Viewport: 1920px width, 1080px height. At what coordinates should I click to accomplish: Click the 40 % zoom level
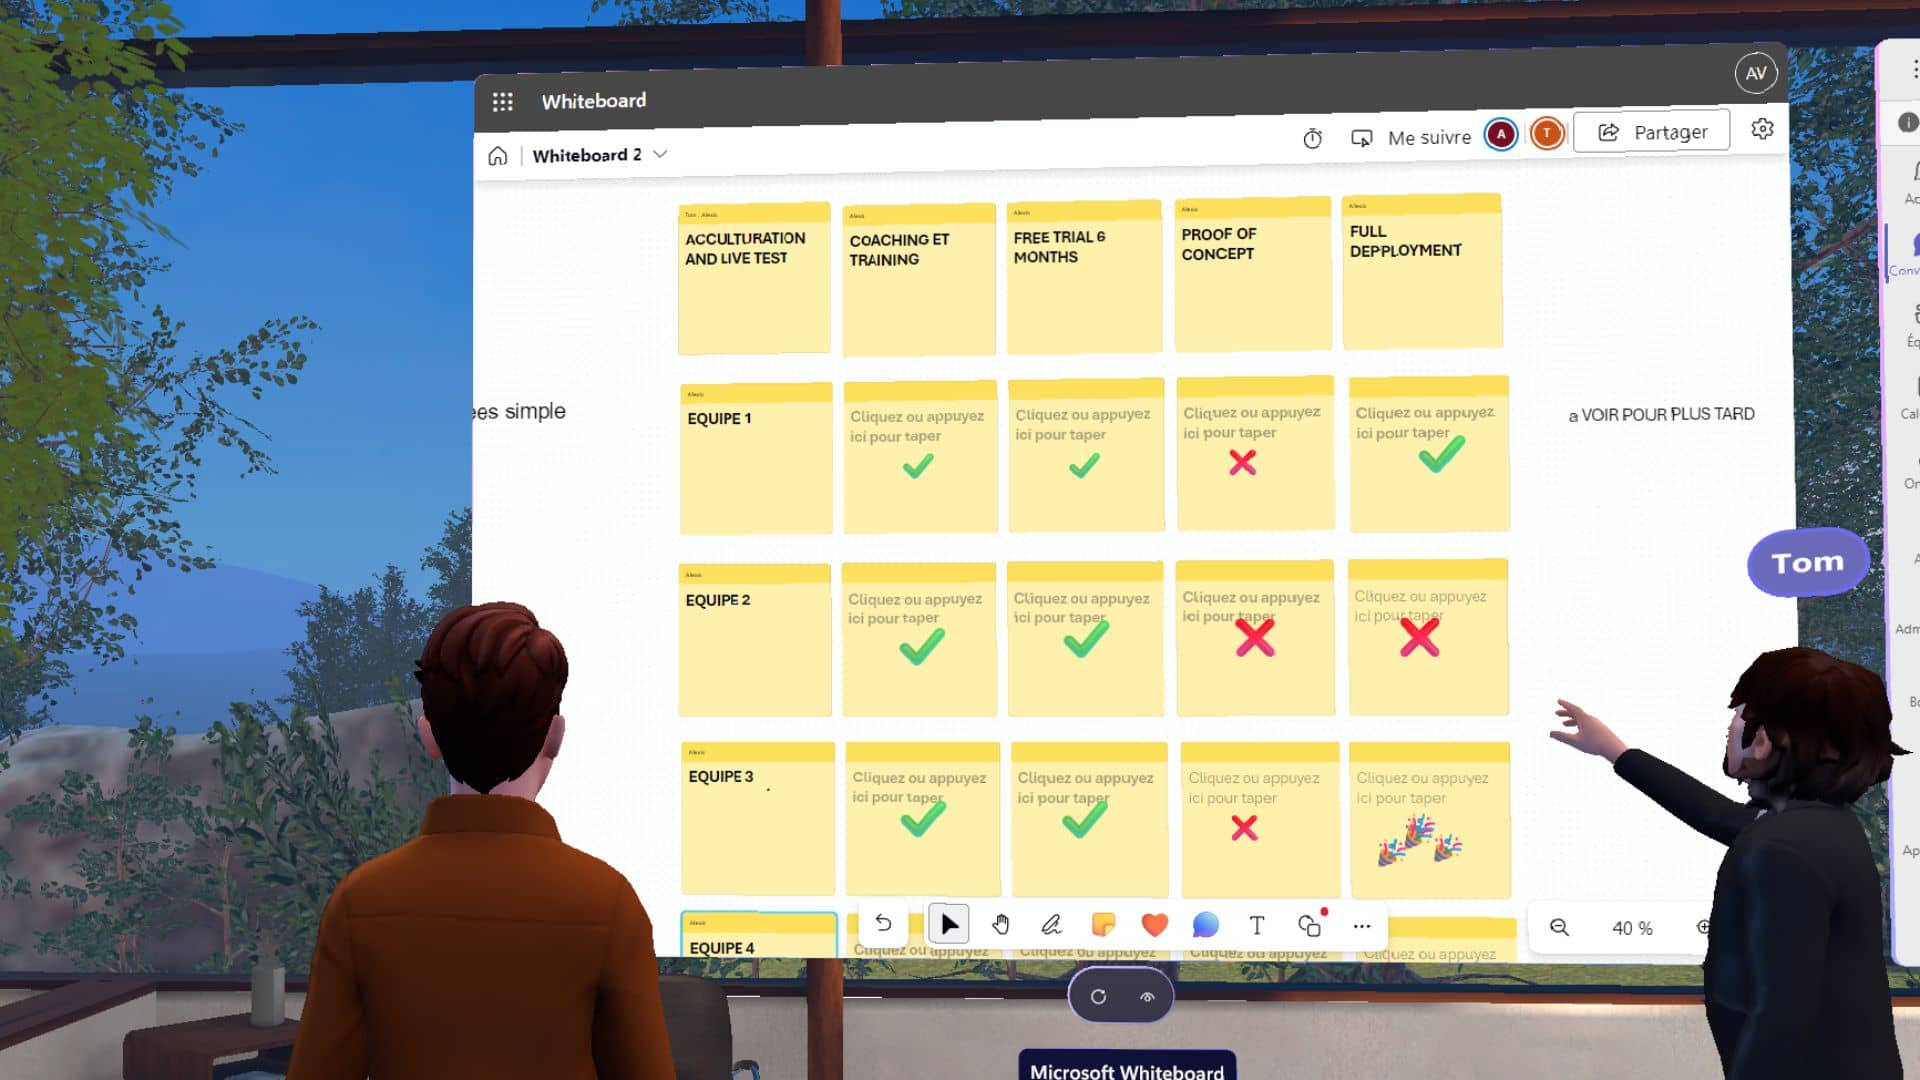click(1632, 928)
